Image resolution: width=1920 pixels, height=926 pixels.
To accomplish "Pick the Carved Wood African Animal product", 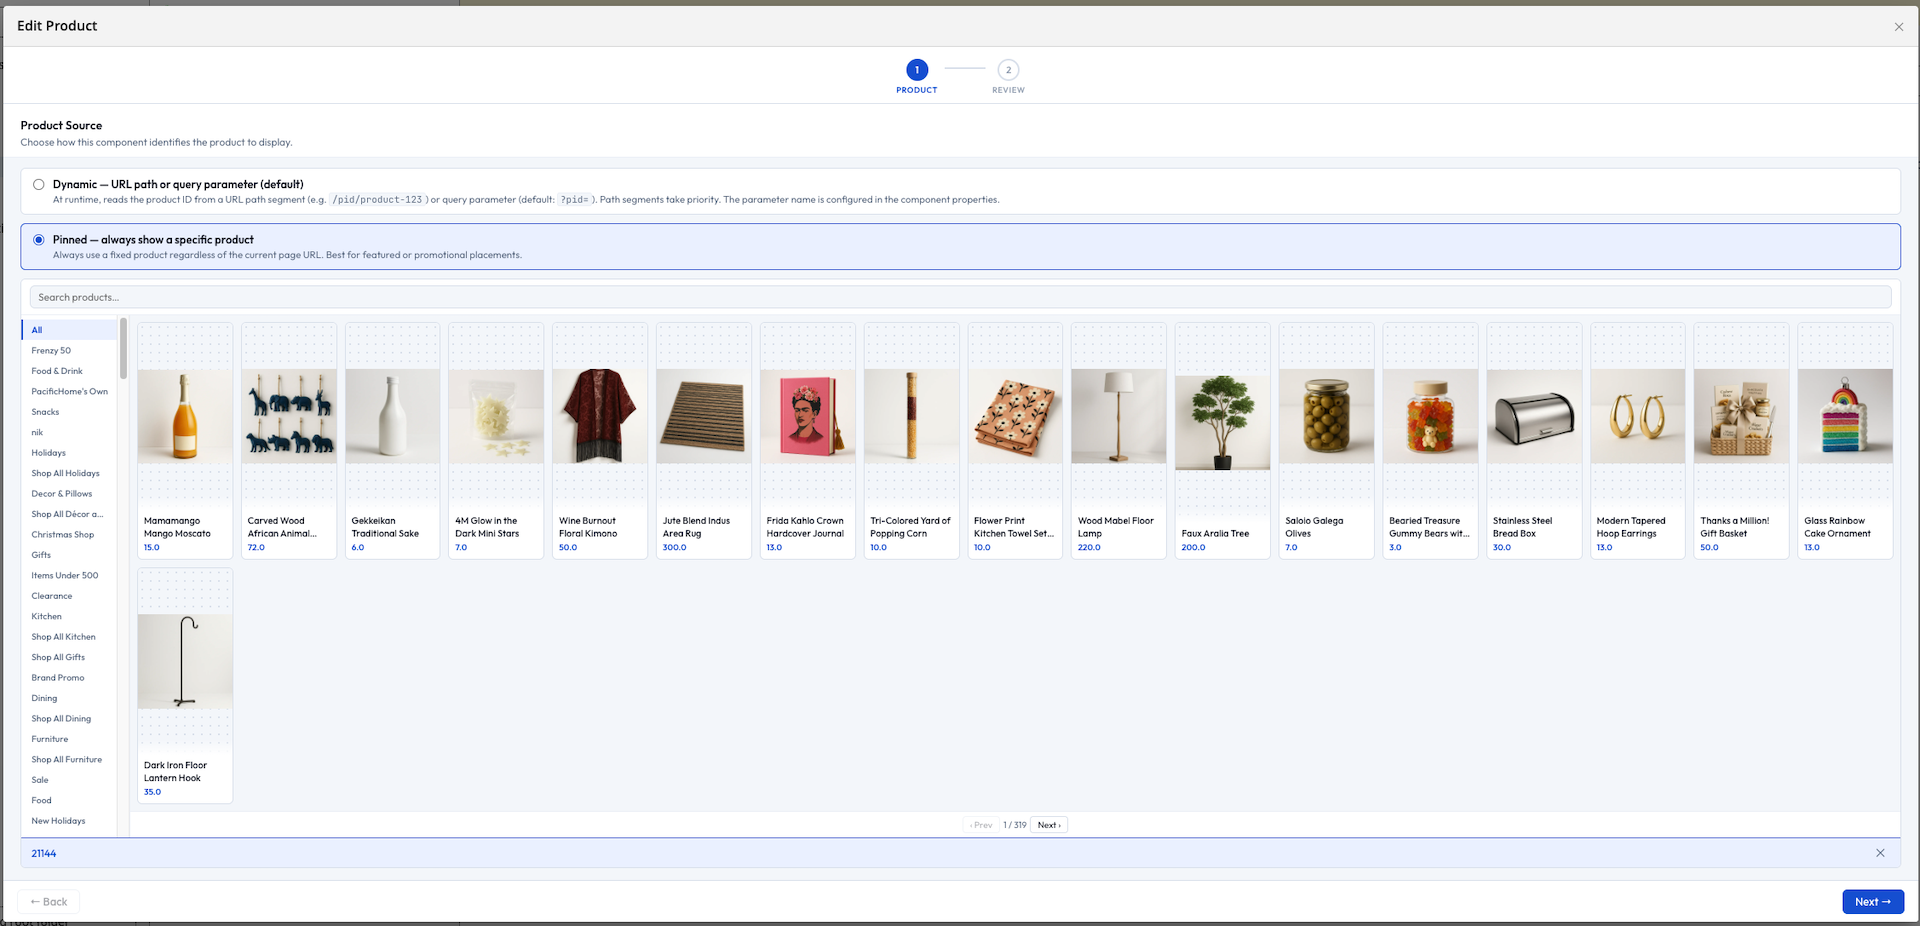I will (289, 440).
